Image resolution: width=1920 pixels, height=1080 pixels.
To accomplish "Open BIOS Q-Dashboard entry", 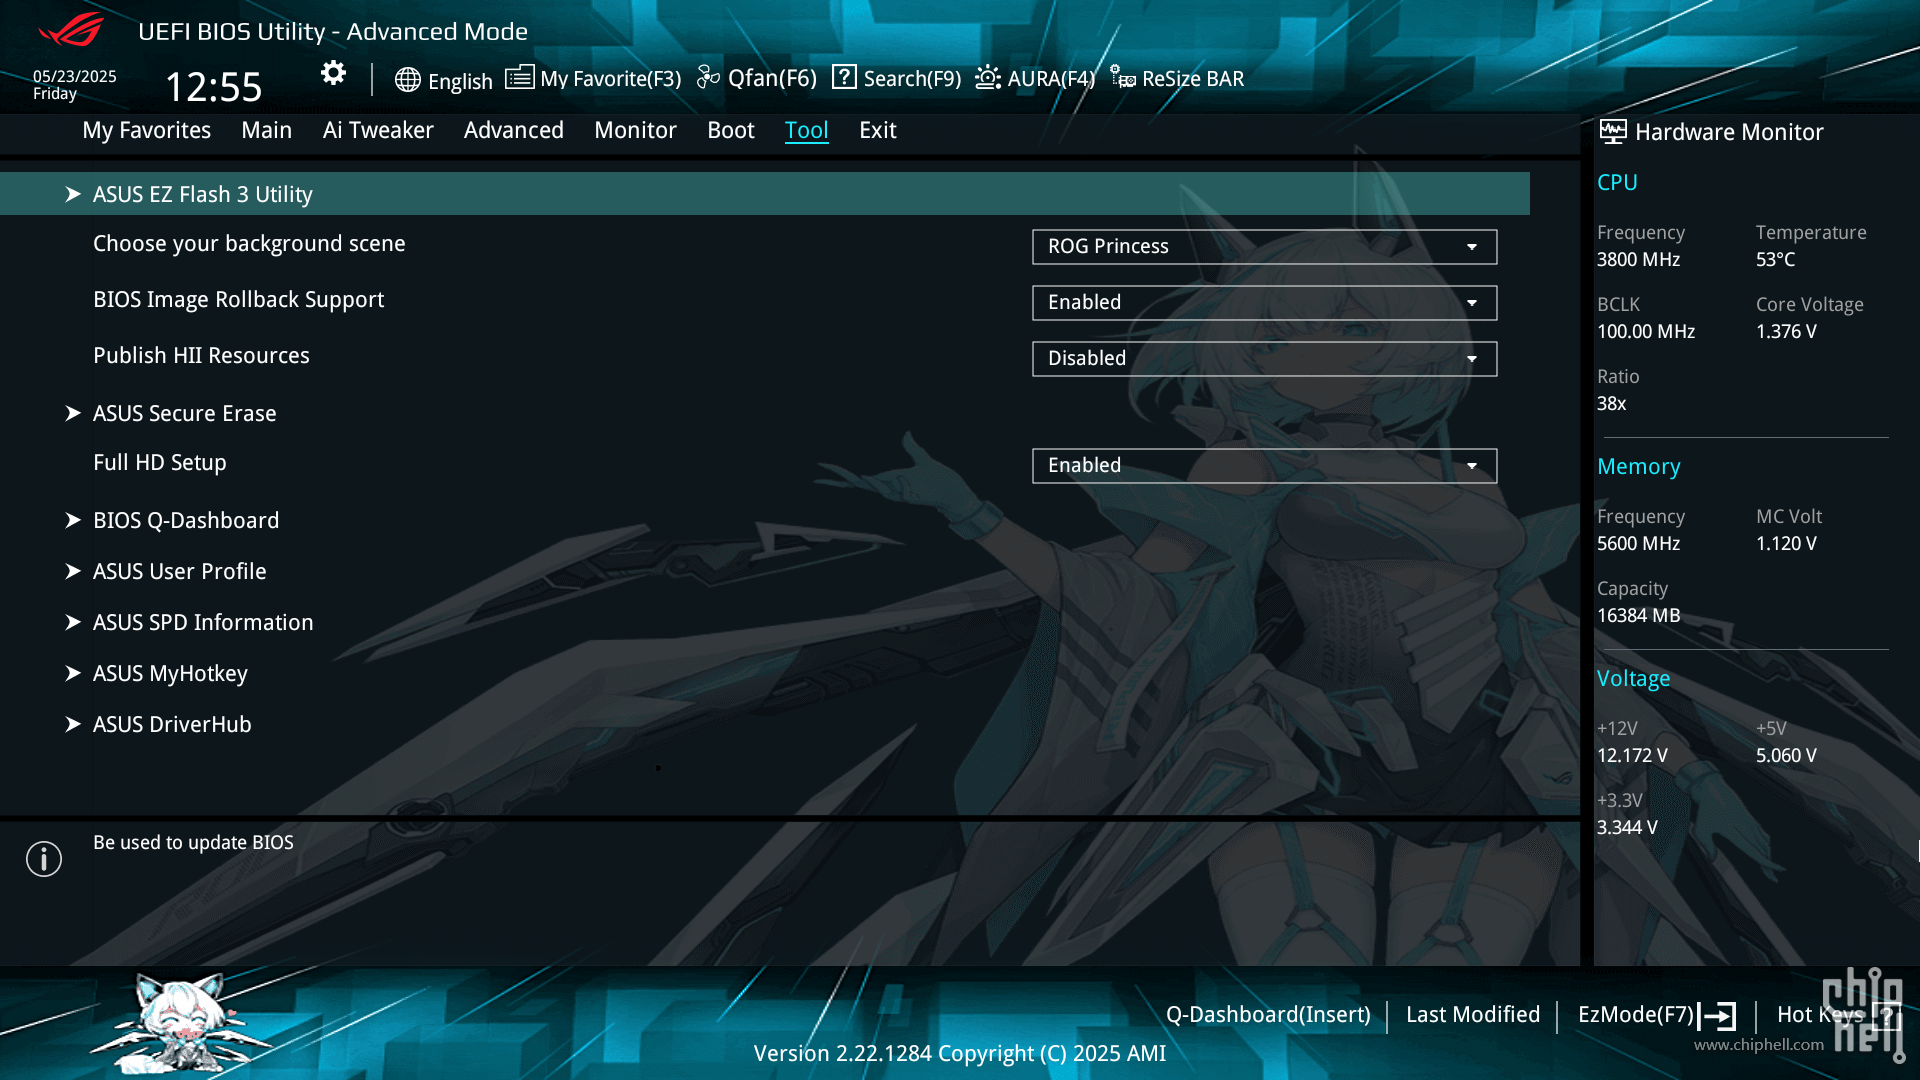I will 186,520.
